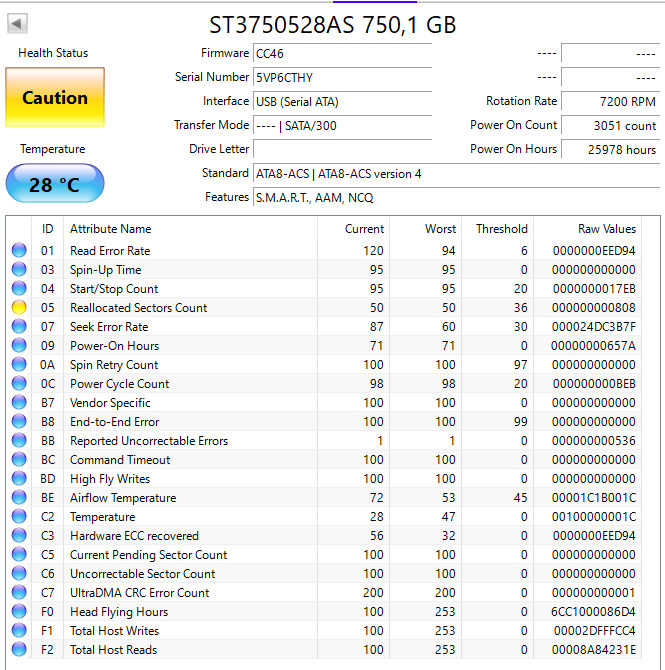Click the blue icon beside Spin-Up Time
This screenshot has width=665, height=670.
click(x=18, y=270)
